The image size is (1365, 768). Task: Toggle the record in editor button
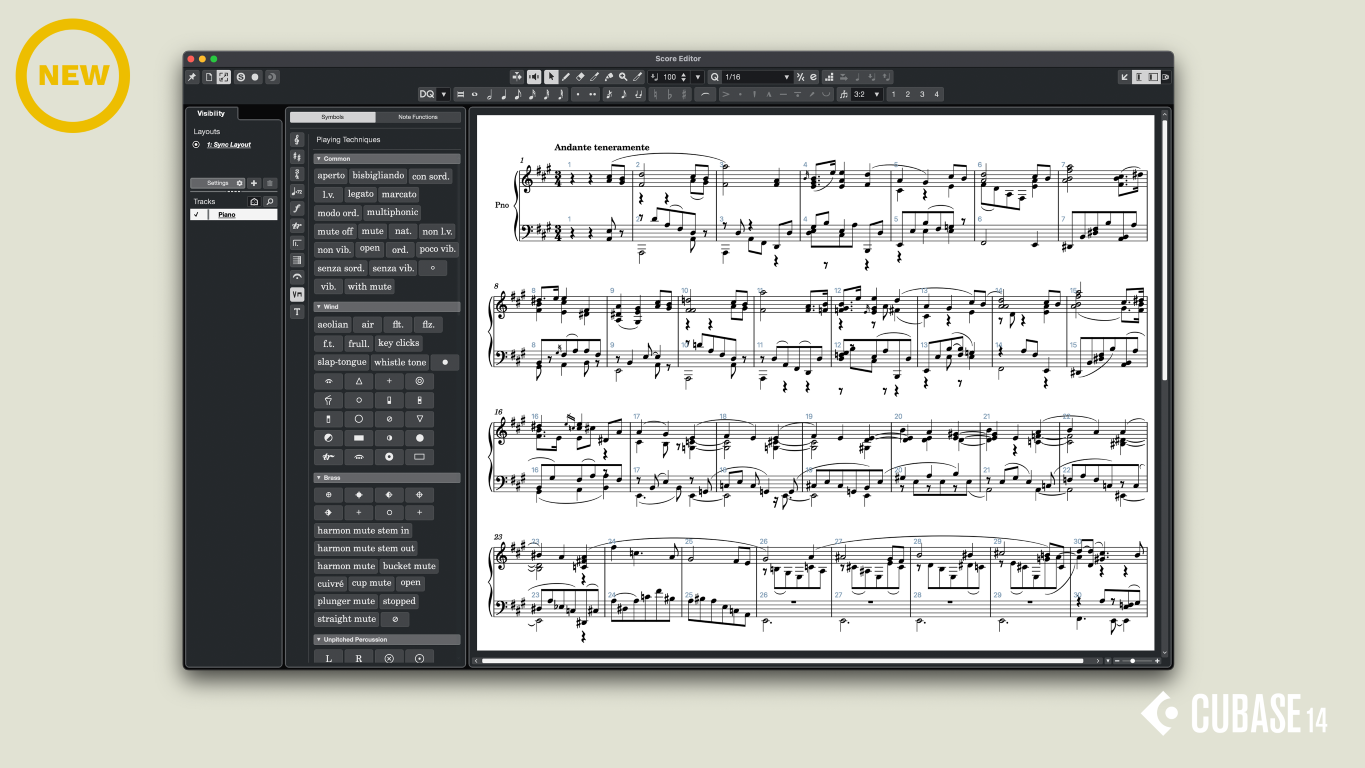tap(255, 77)
